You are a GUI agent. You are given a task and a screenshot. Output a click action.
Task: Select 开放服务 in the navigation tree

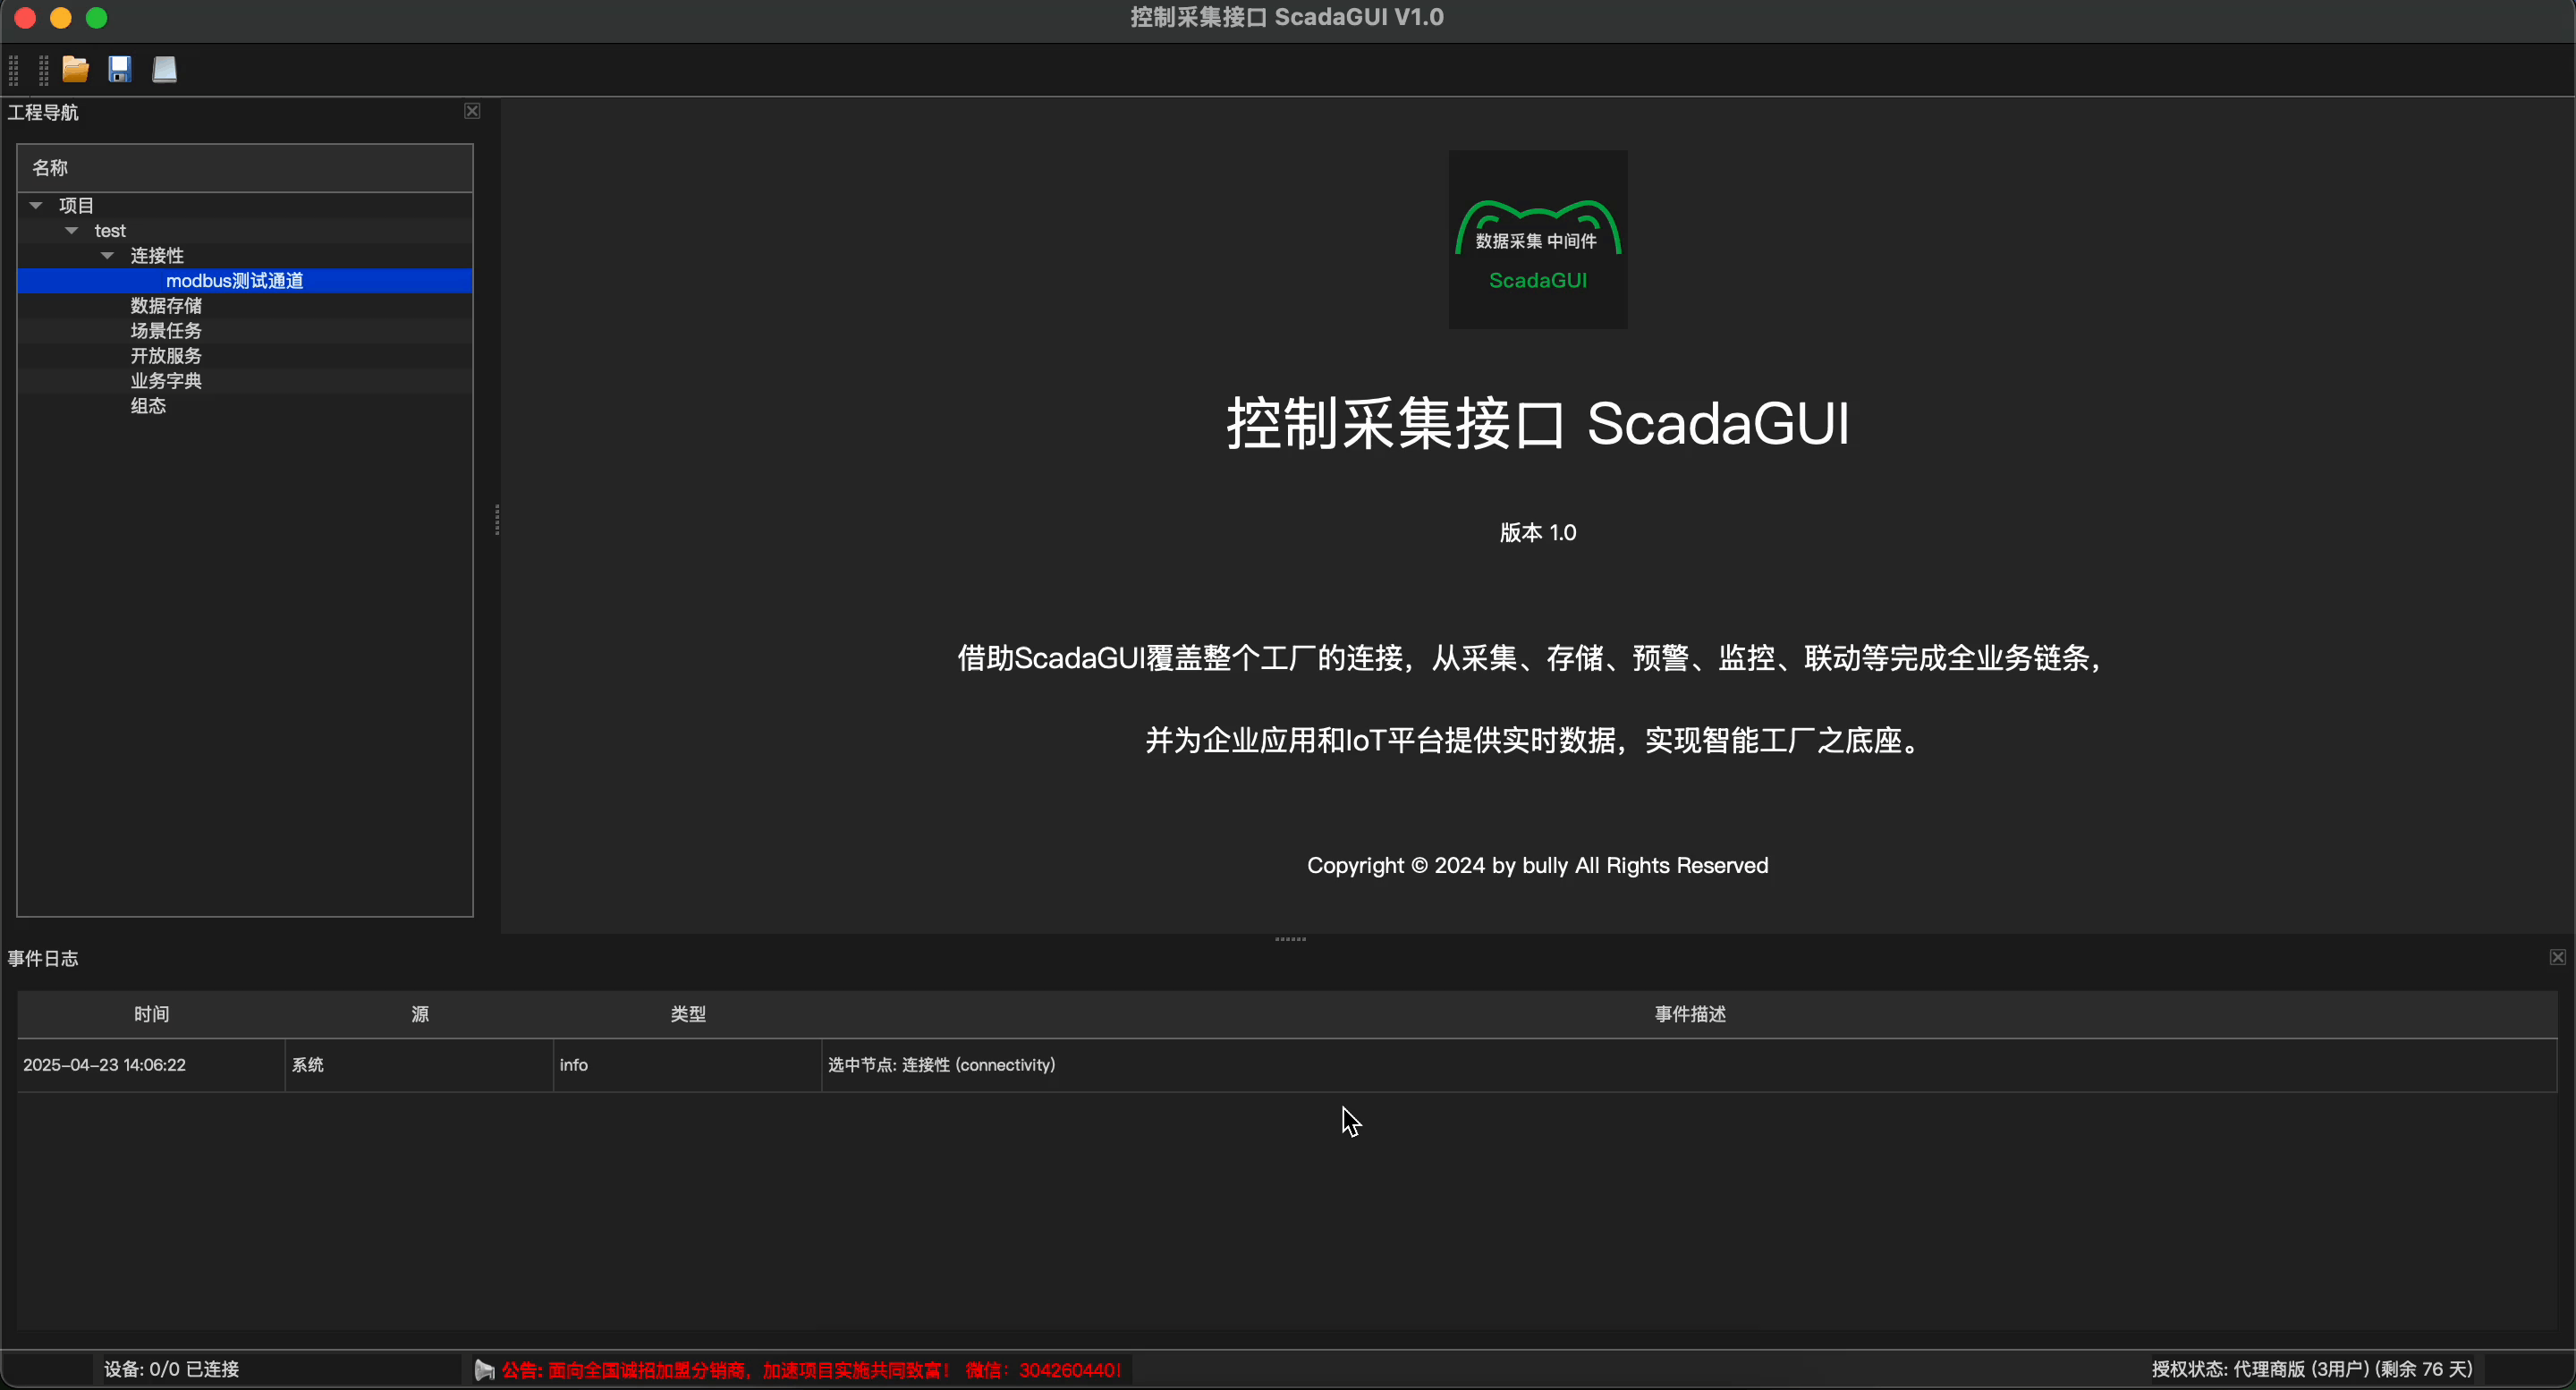point(166,356)
